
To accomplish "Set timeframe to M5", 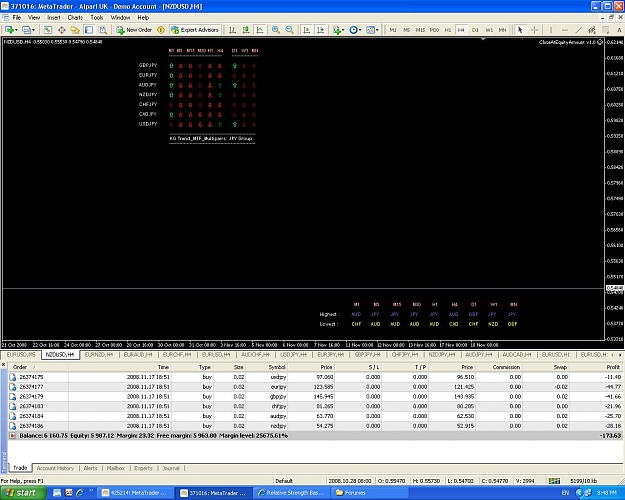I will 407,30.
